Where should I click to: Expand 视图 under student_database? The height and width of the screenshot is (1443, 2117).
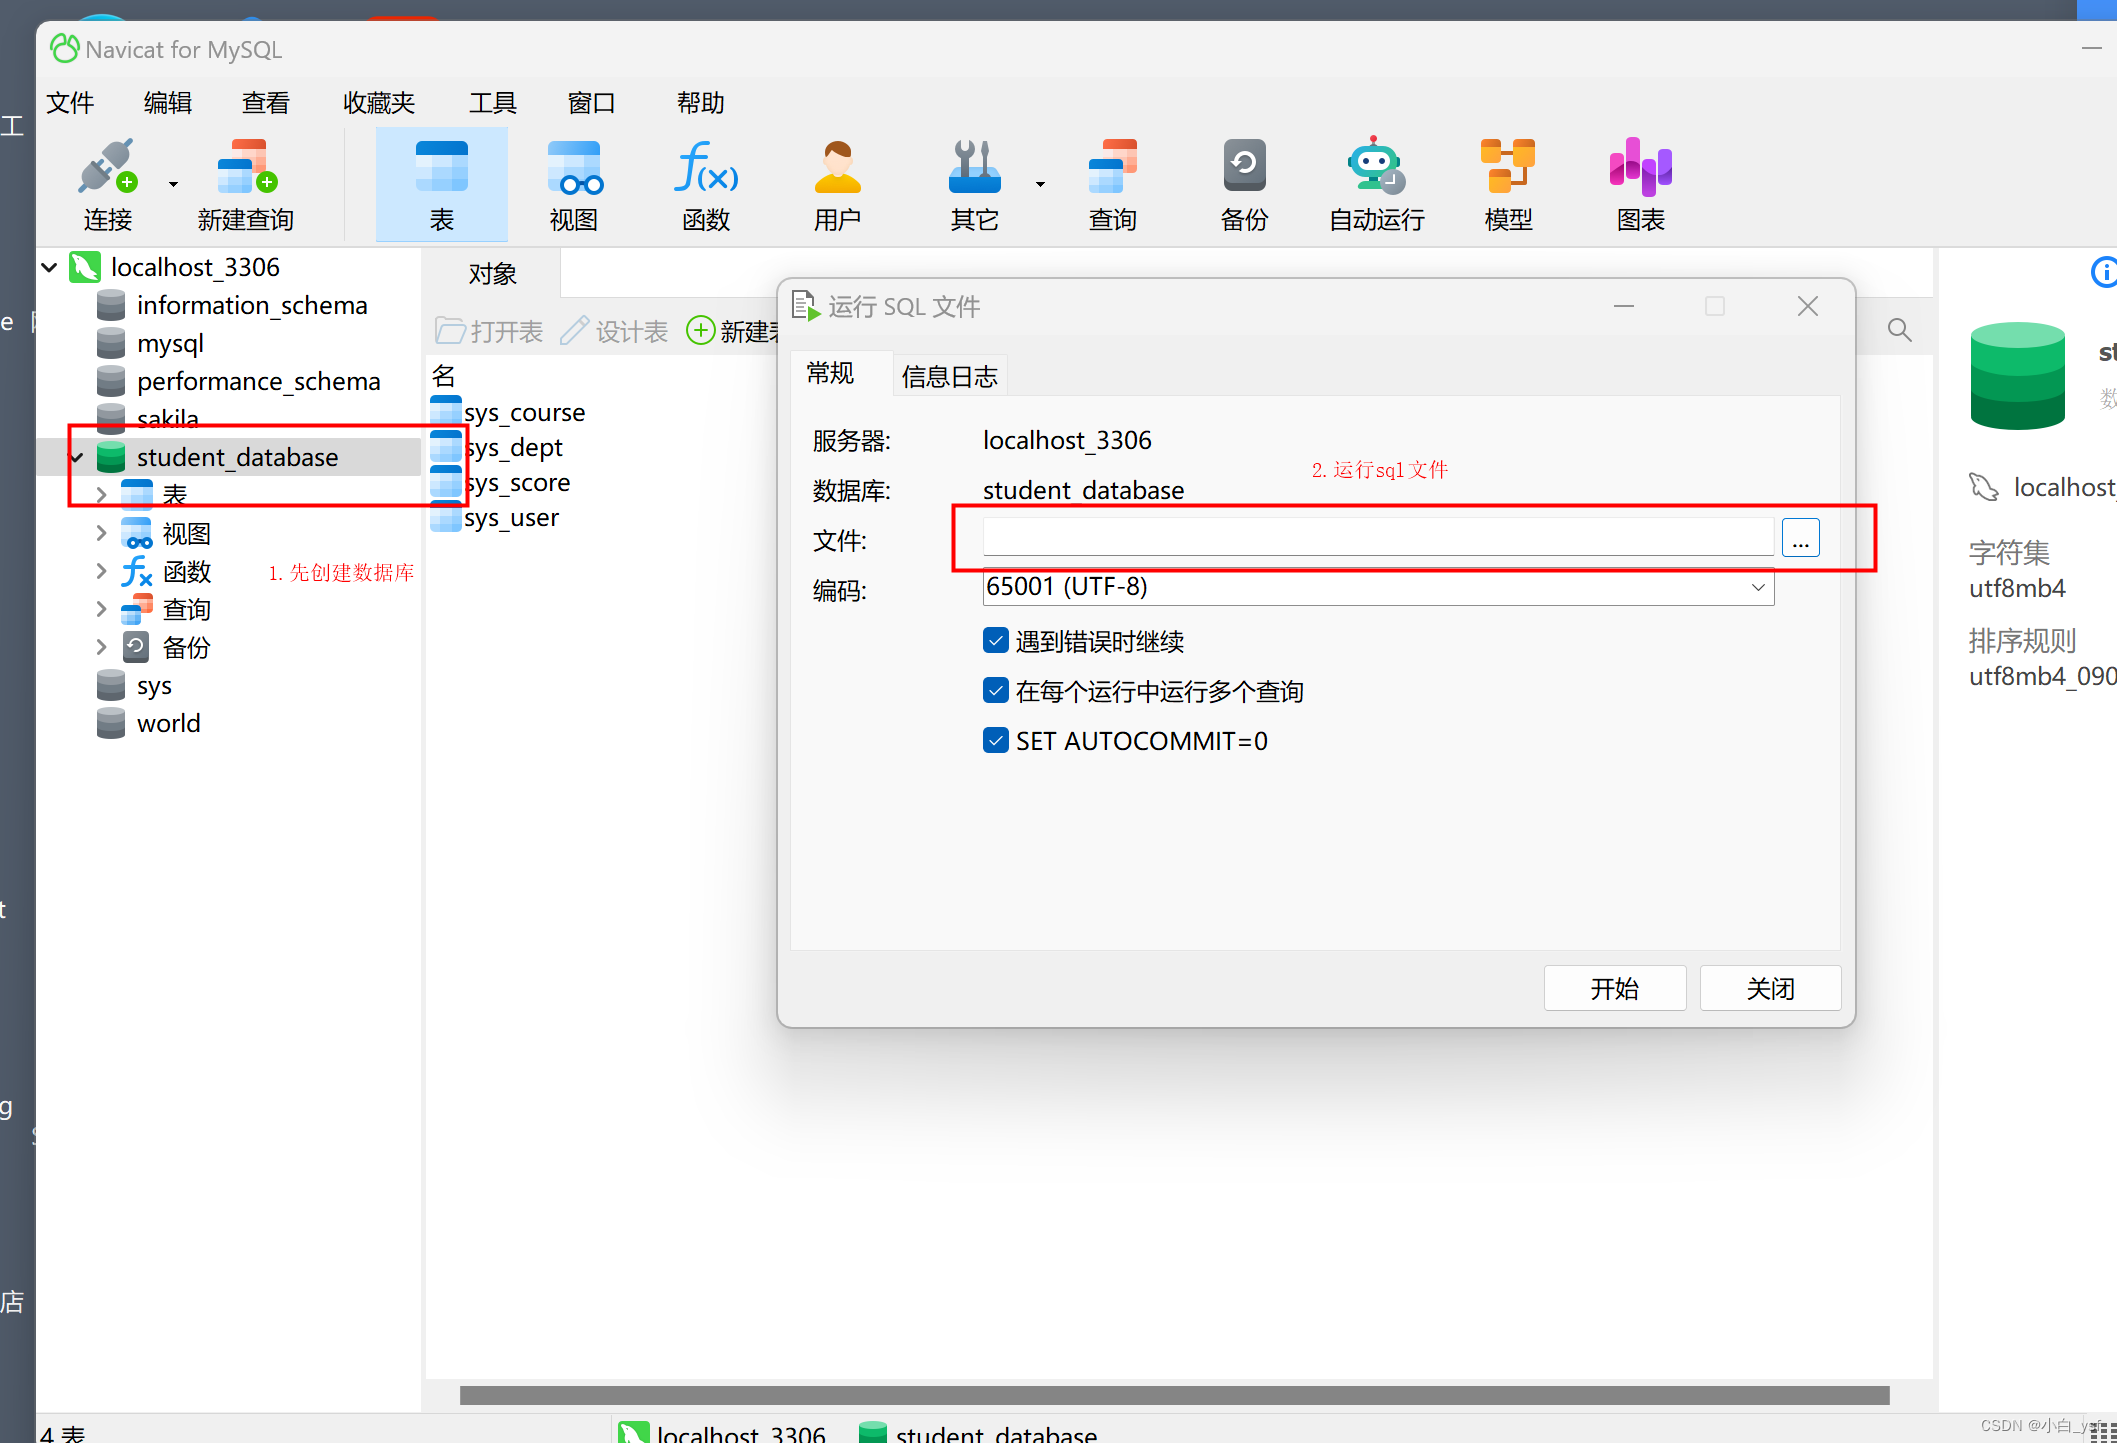click(101, 532)
